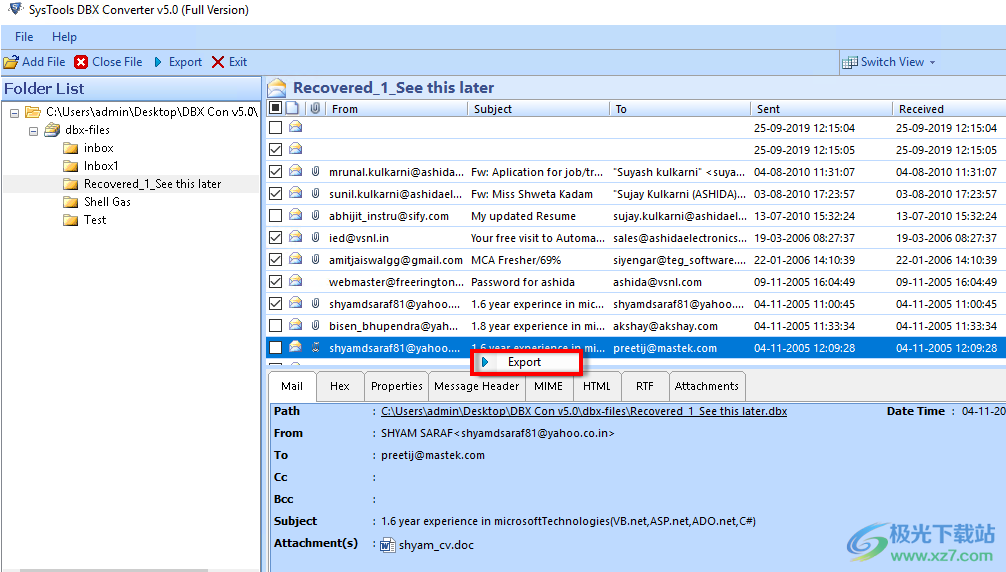Click paperclip icon of bisen_bhupendra email
This screenshot has width=1006, height=572.
(315, 326)
